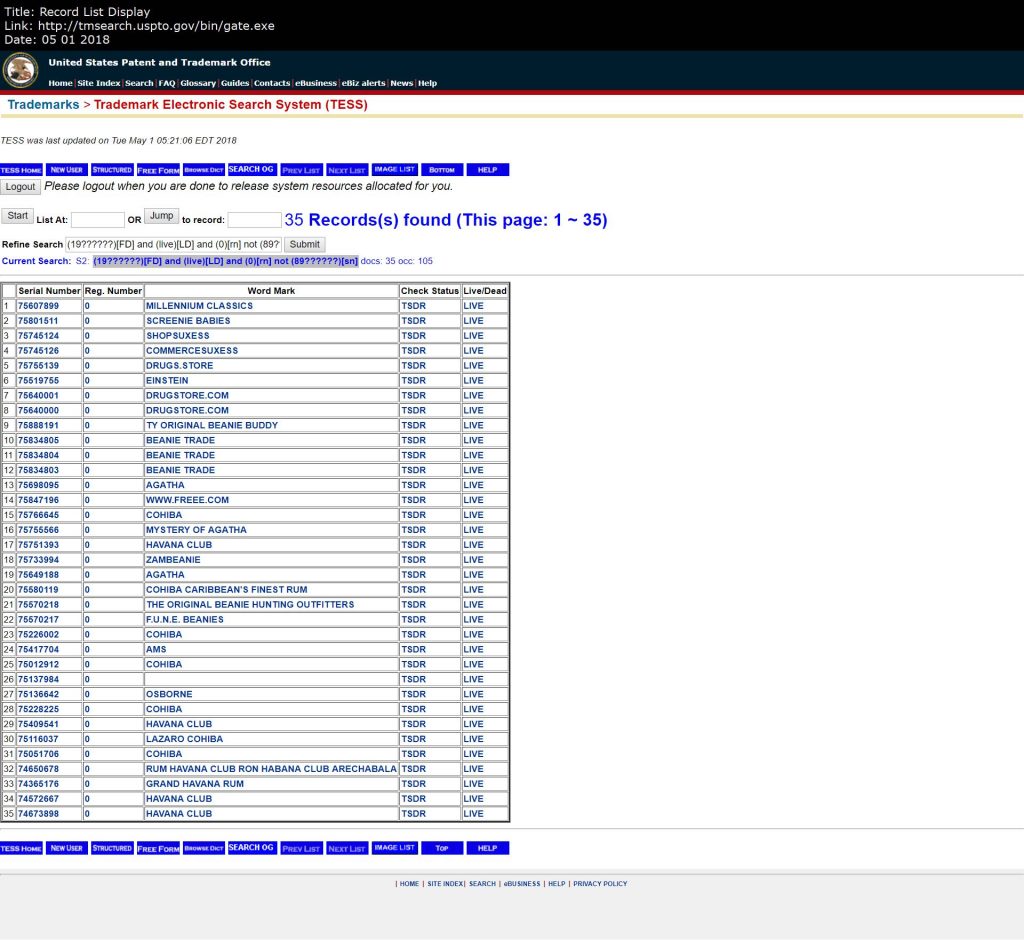Focus the List At input field

tap(97, 220)
